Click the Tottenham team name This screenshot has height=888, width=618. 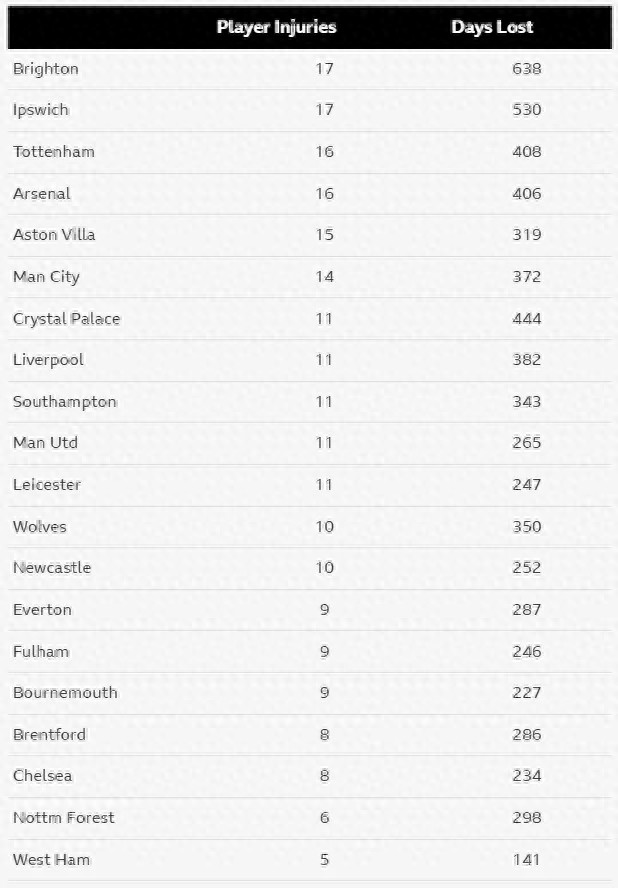54,152
